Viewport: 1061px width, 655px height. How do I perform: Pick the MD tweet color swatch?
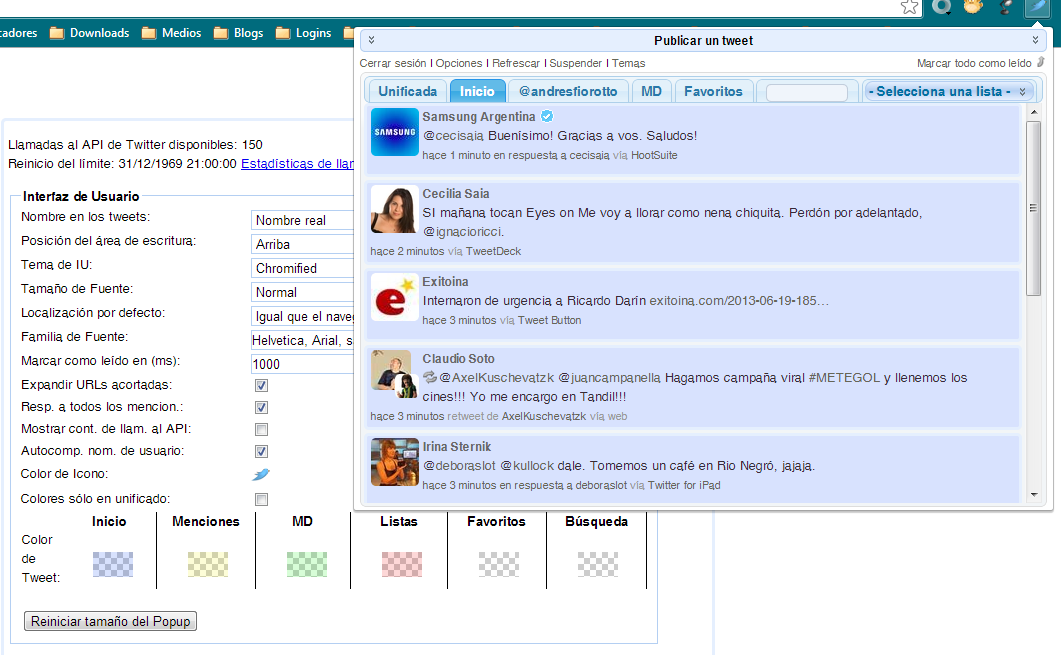[x=307, y=564]
